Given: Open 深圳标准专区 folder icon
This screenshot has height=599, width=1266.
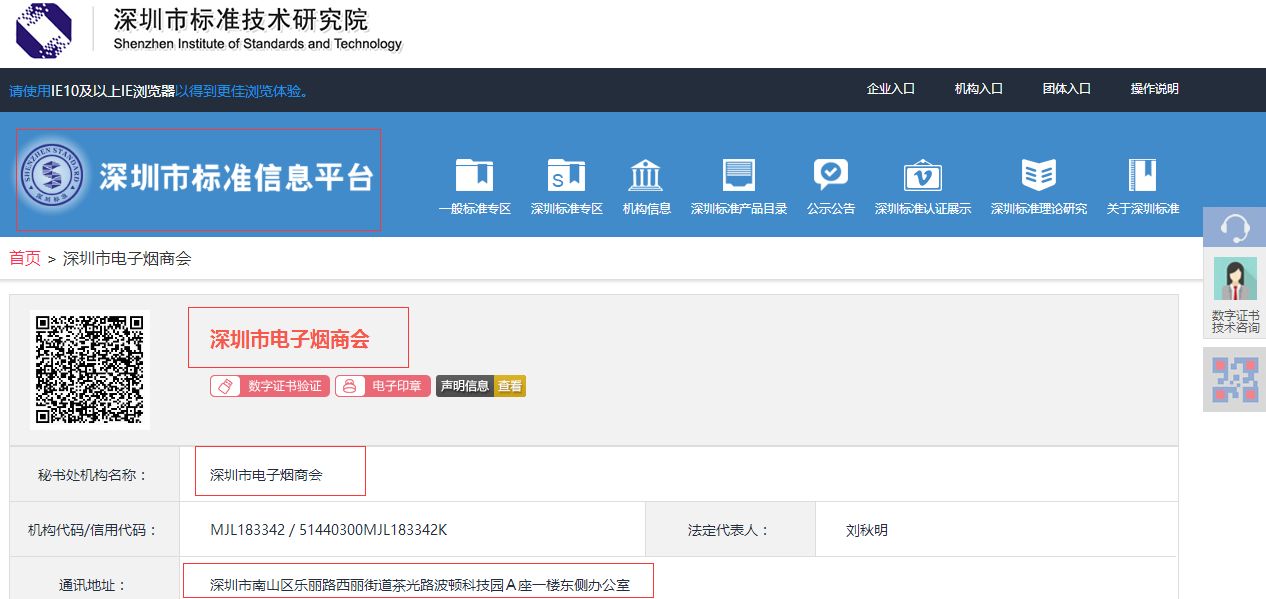Looking at the screenshot, I should 566,175.
